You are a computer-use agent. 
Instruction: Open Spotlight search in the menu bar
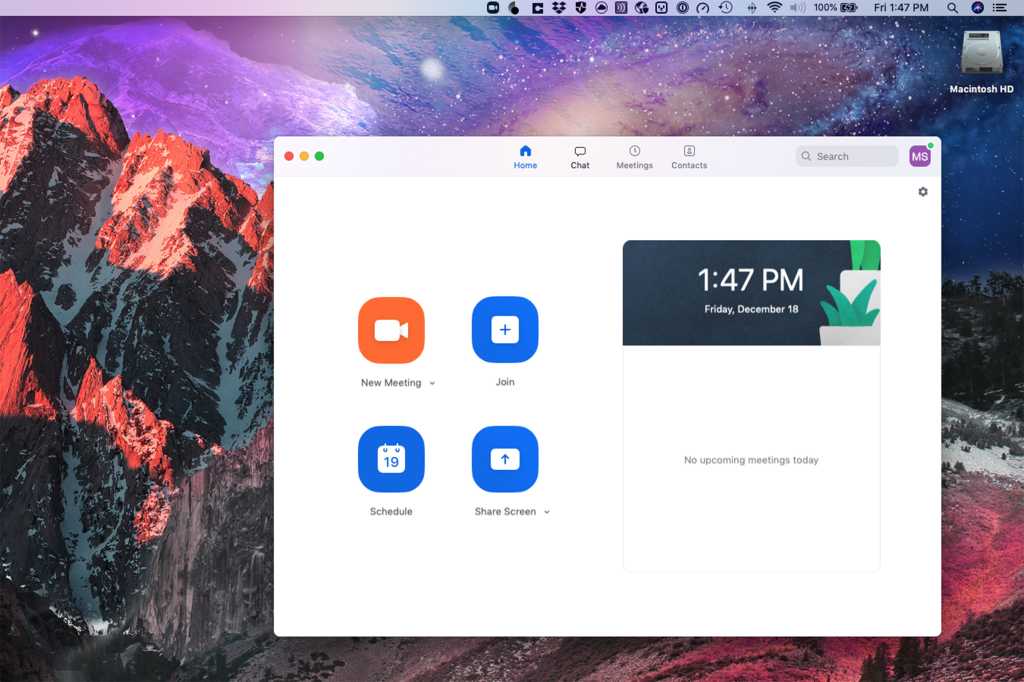tap(952, 8)
